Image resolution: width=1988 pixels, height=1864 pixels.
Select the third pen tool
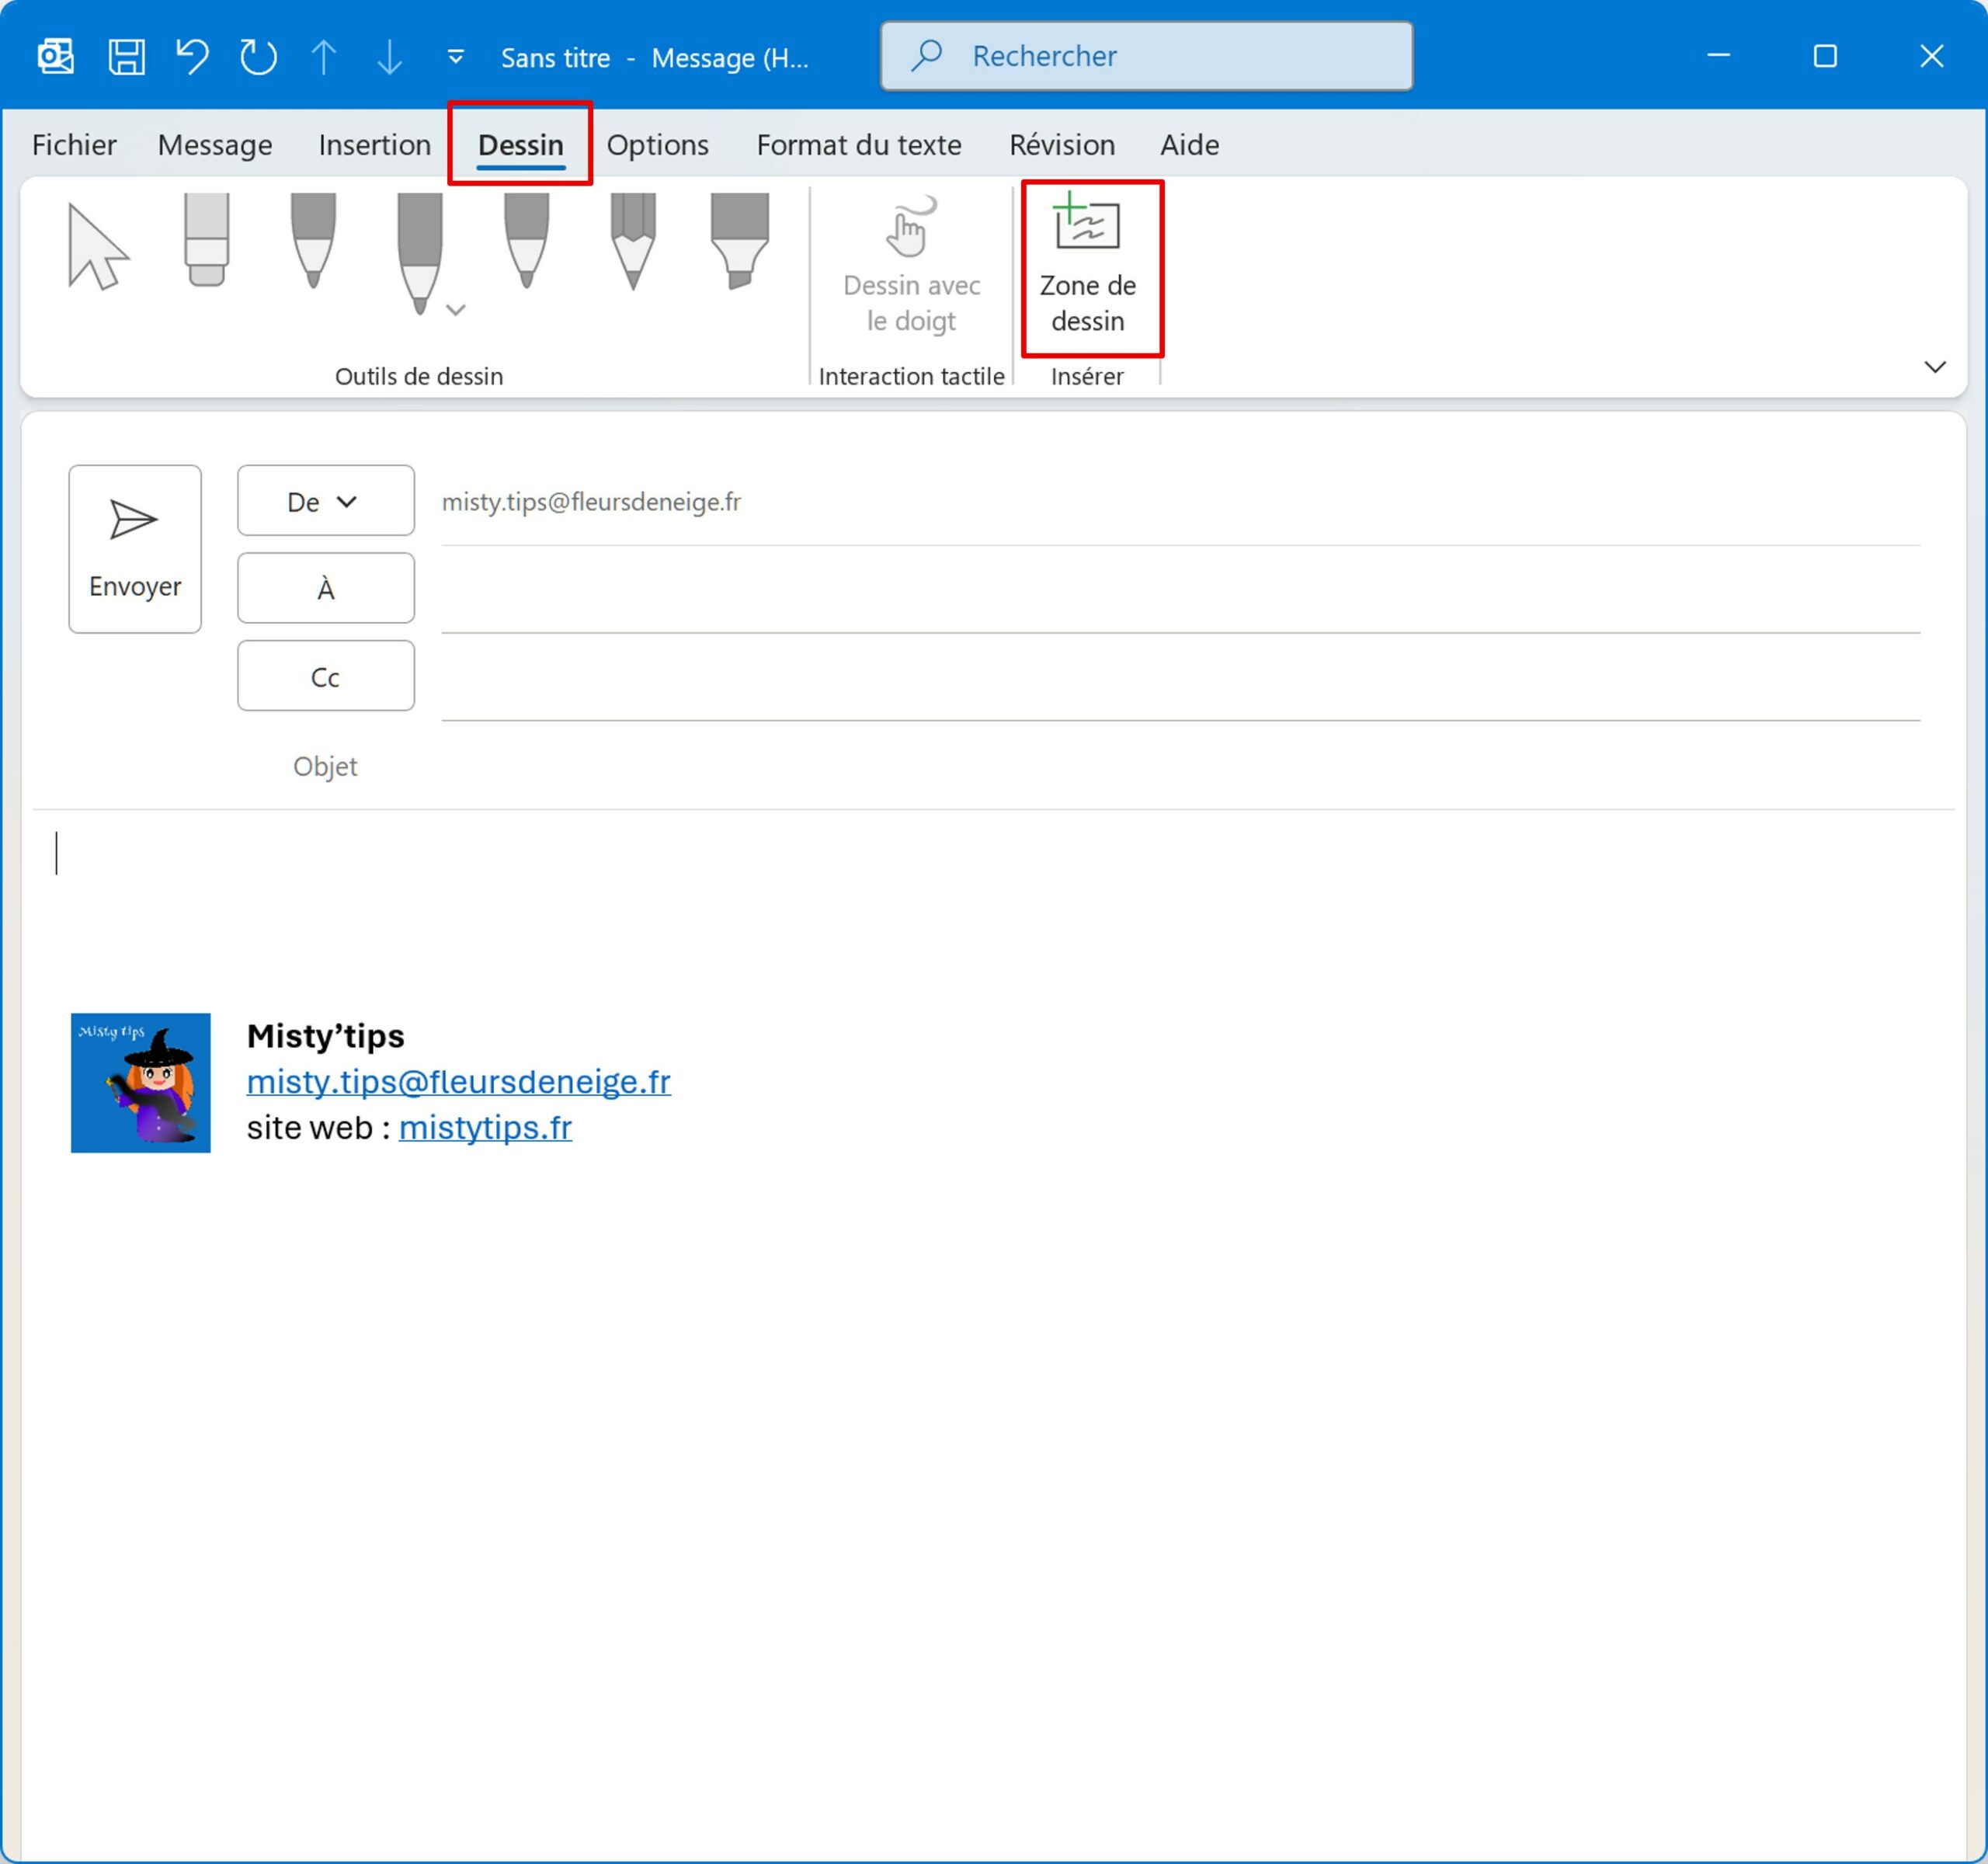point(526,240)
